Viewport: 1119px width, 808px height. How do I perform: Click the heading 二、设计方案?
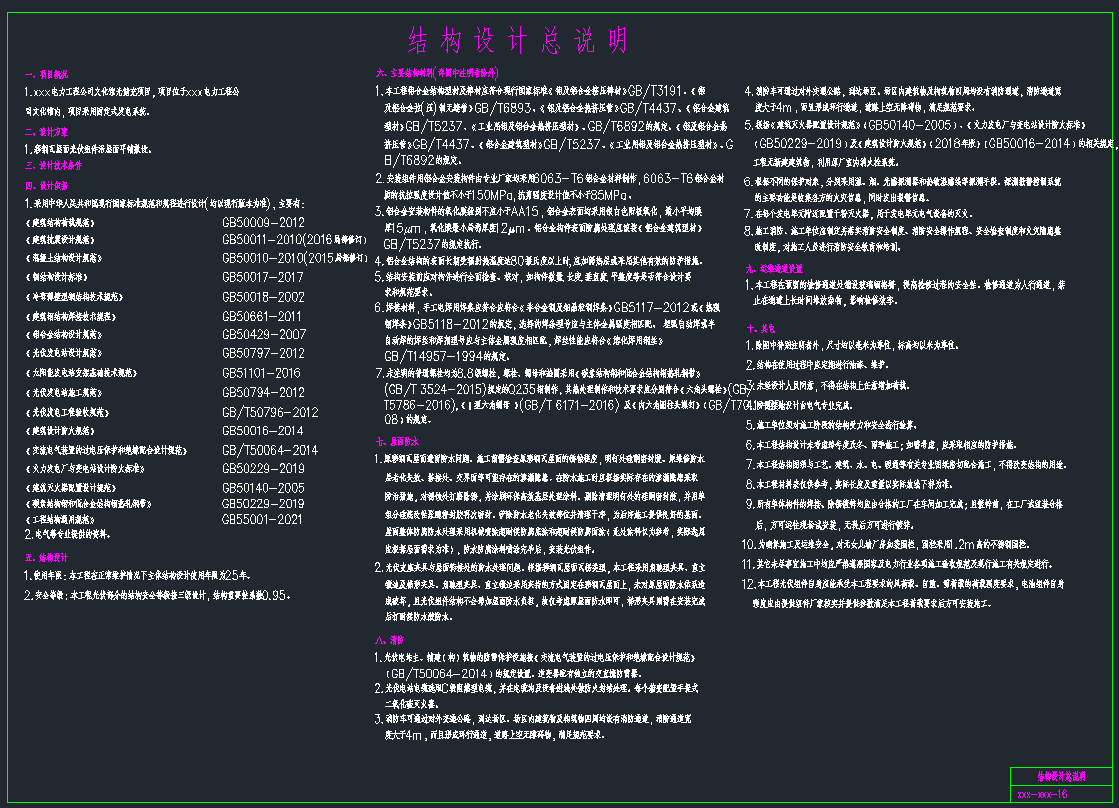[x=46, y=131]
